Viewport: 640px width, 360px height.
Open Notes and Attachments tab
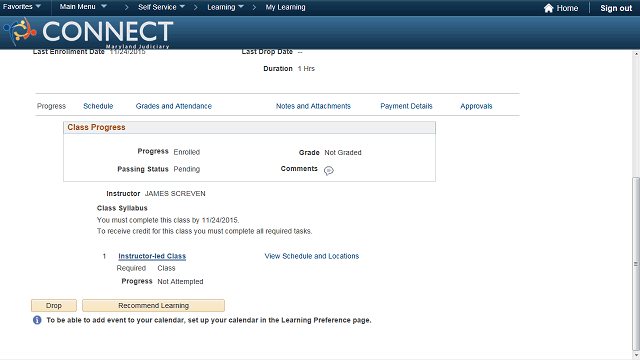313,106
